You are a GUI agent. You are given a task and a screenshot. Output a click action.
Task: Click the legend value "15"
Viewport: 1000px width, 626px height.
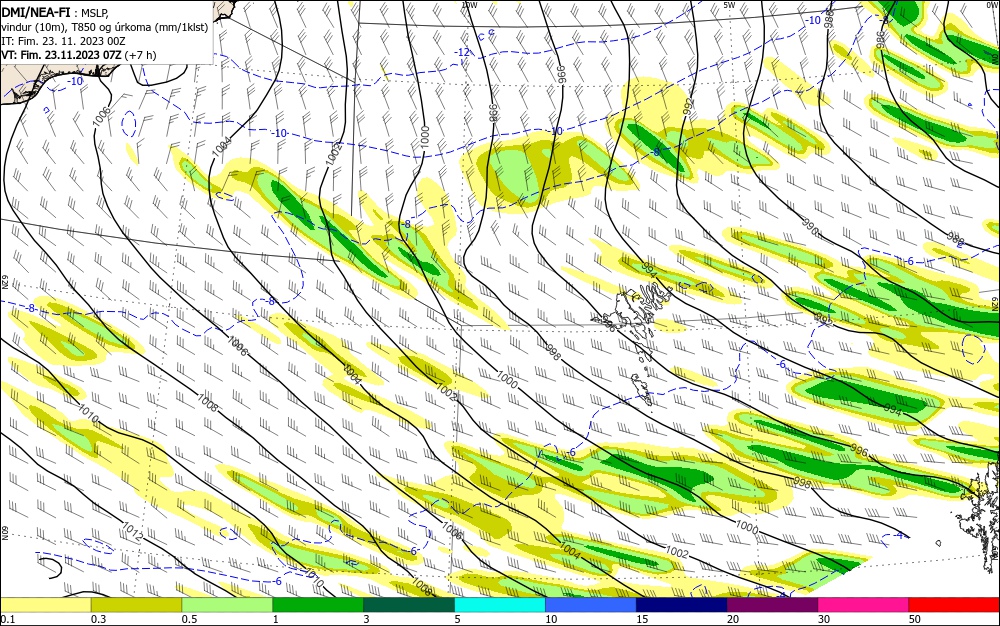tap(642, 619)
